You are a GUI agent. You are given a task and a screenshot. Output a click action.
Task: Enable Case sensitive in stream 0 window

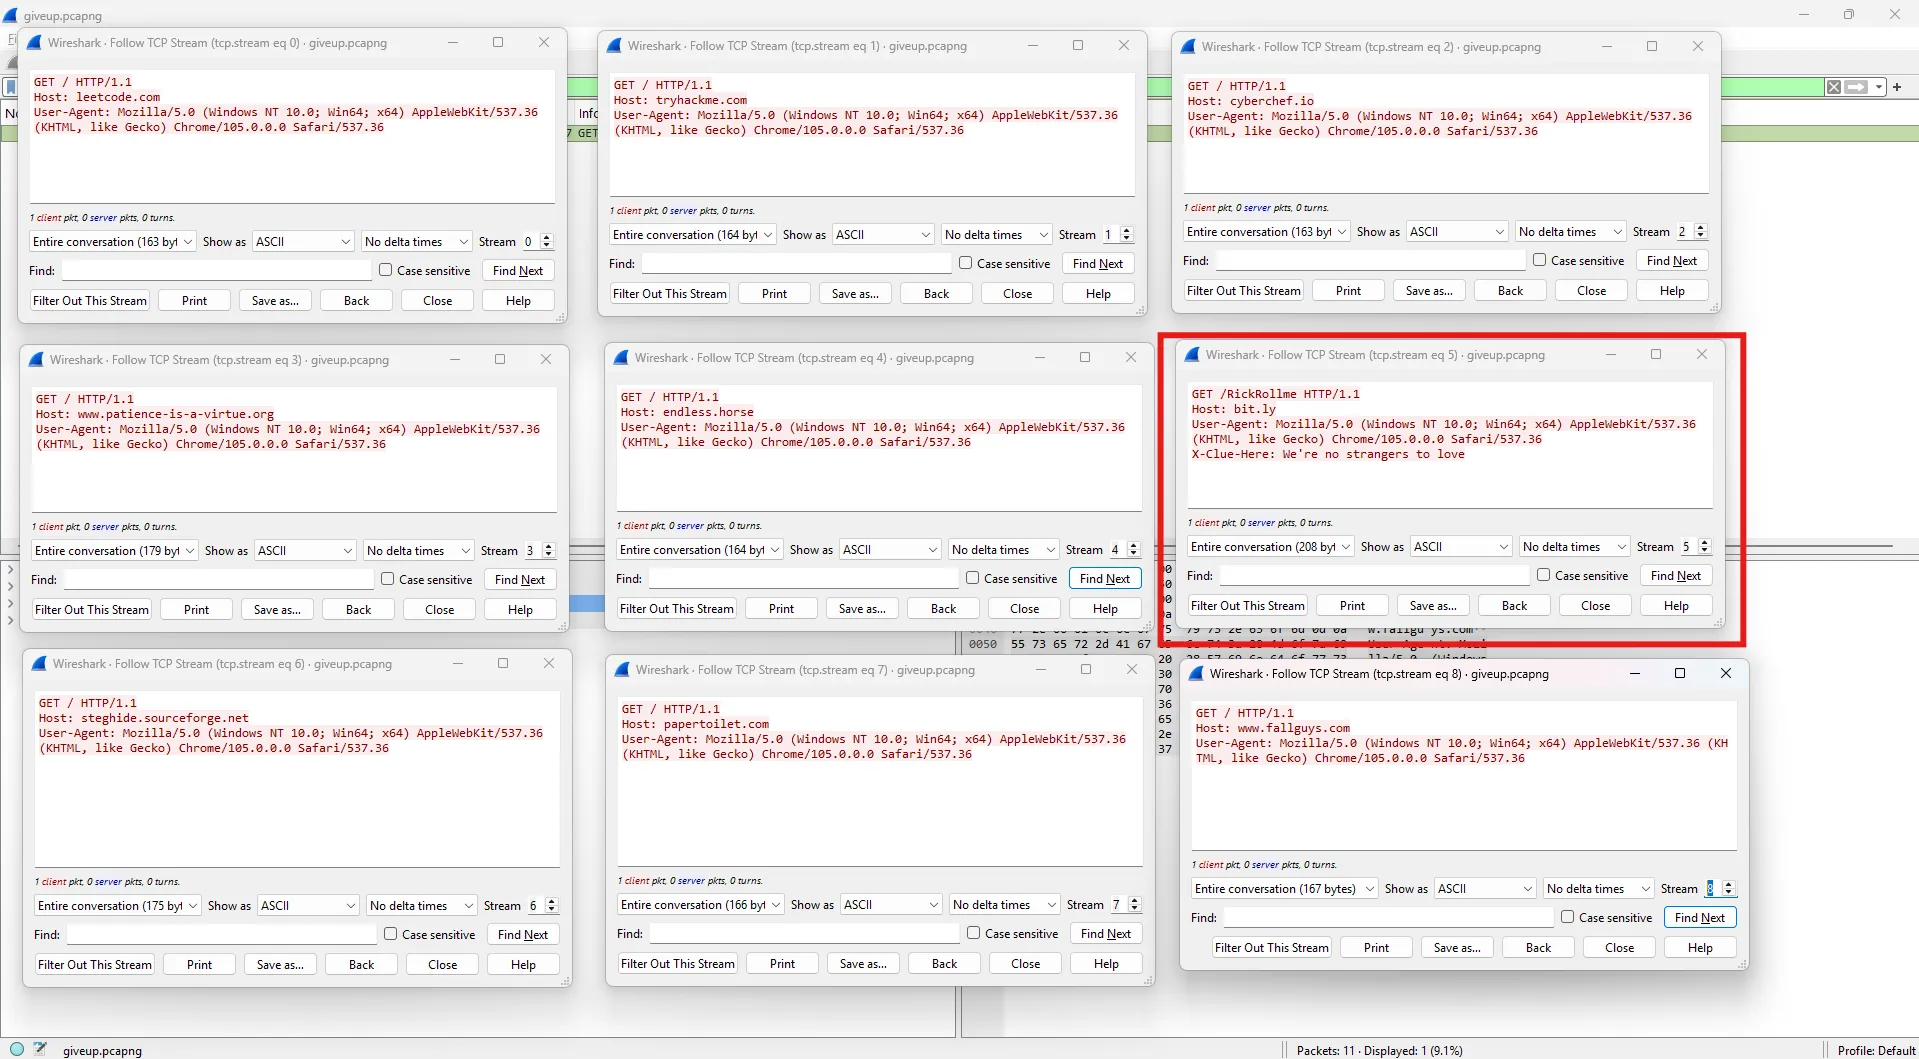point(386,270)
